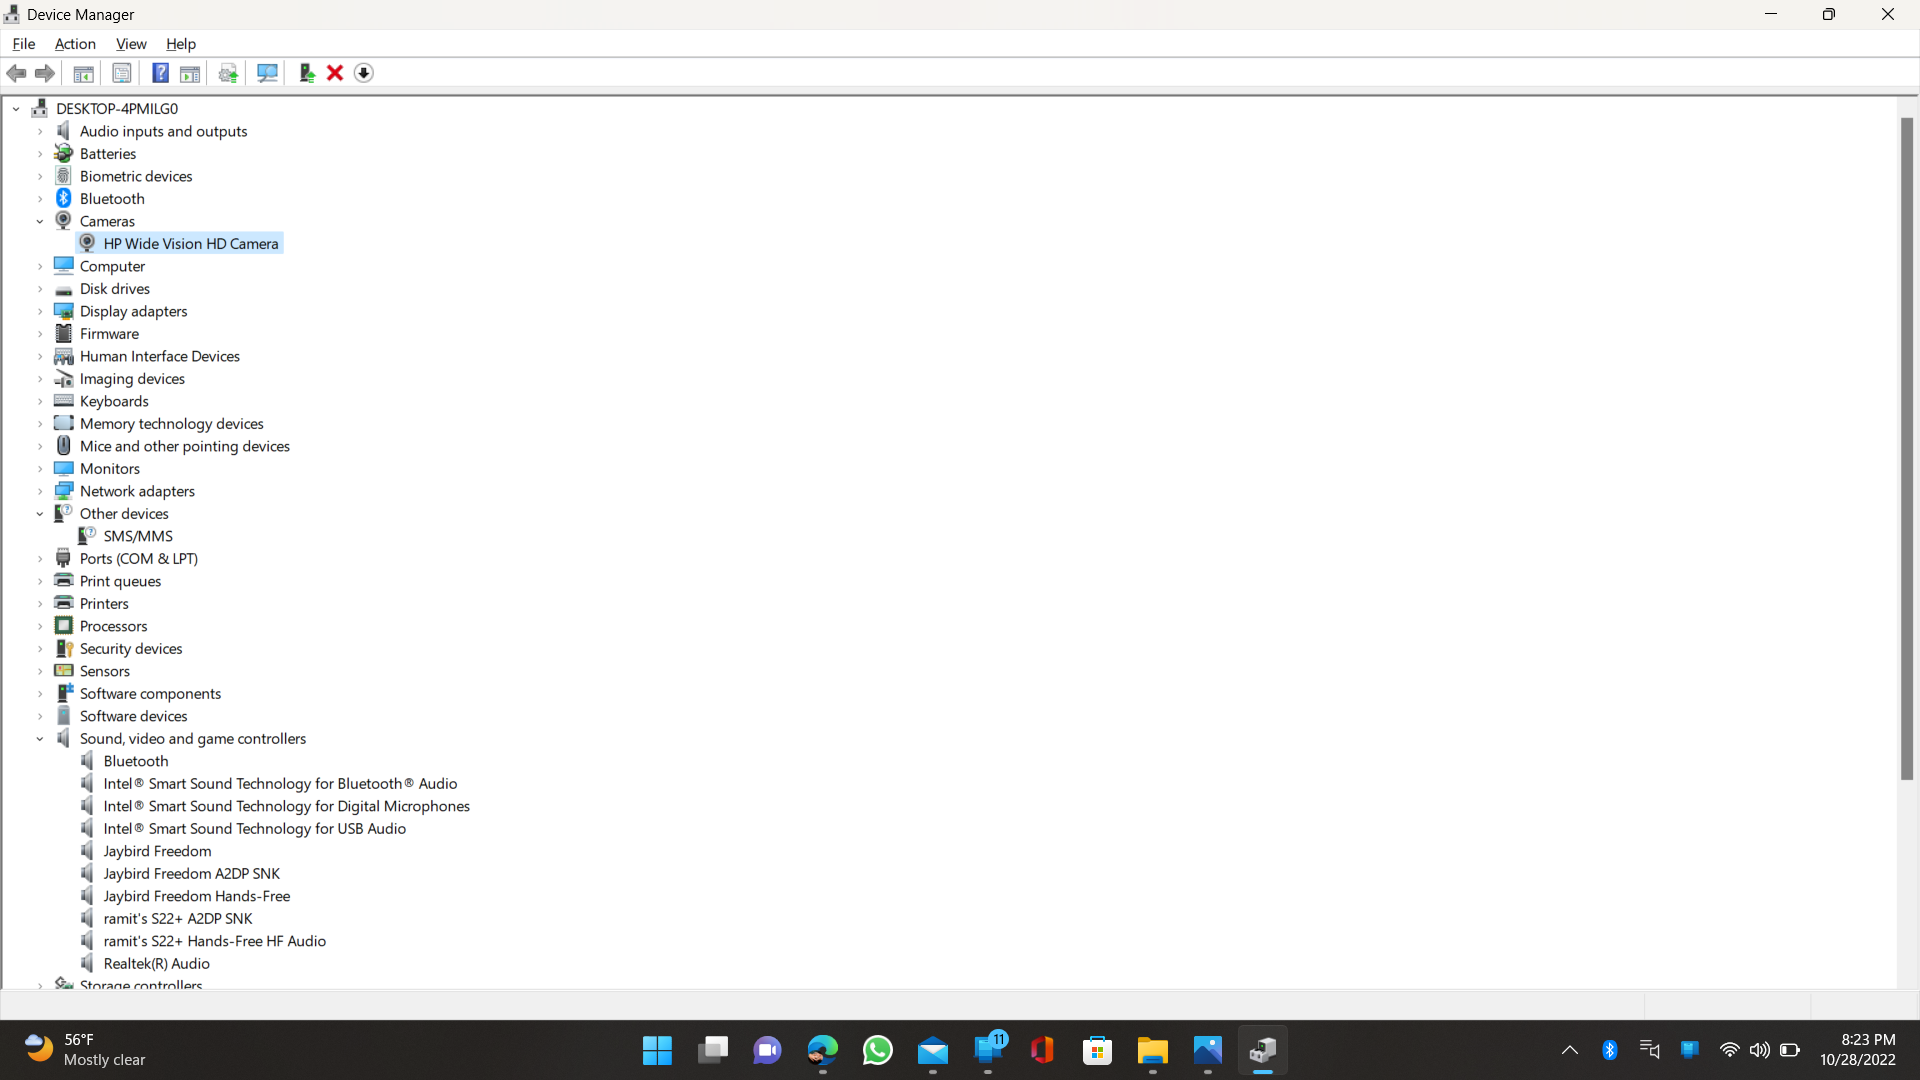This screenshot has width=1920, height=1080.
Task: Scan for hardware changes
Action: click(x=267, y=73)
